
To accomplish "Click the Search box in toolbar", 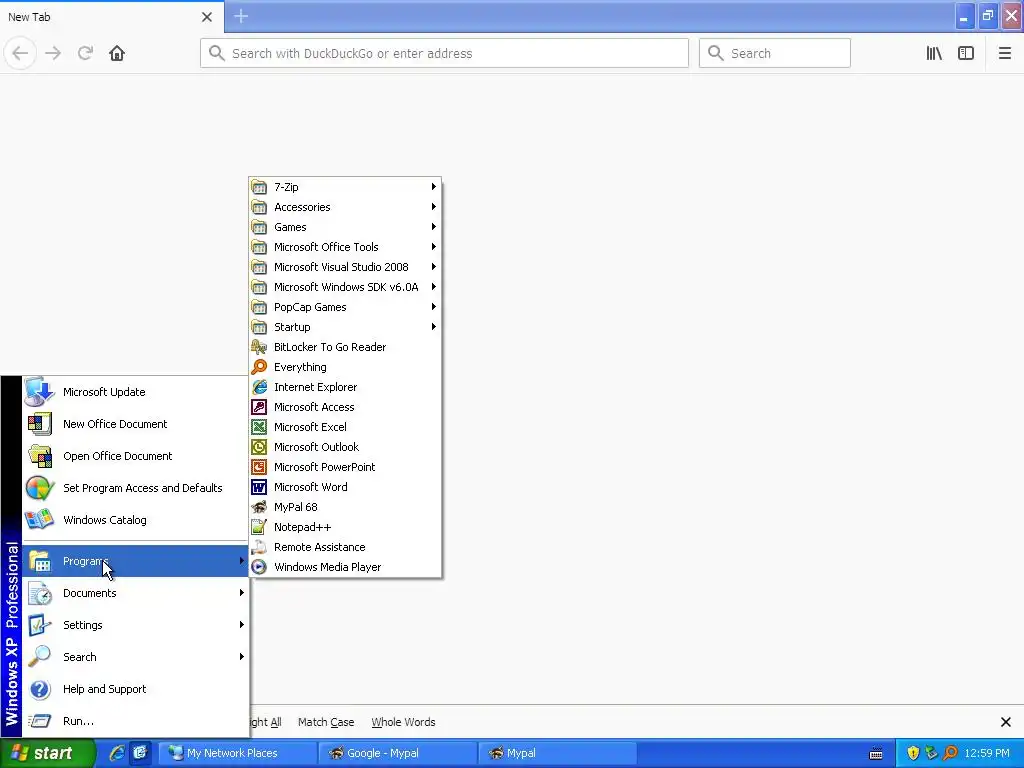I will pyautogui.click(x=775, y=53).
